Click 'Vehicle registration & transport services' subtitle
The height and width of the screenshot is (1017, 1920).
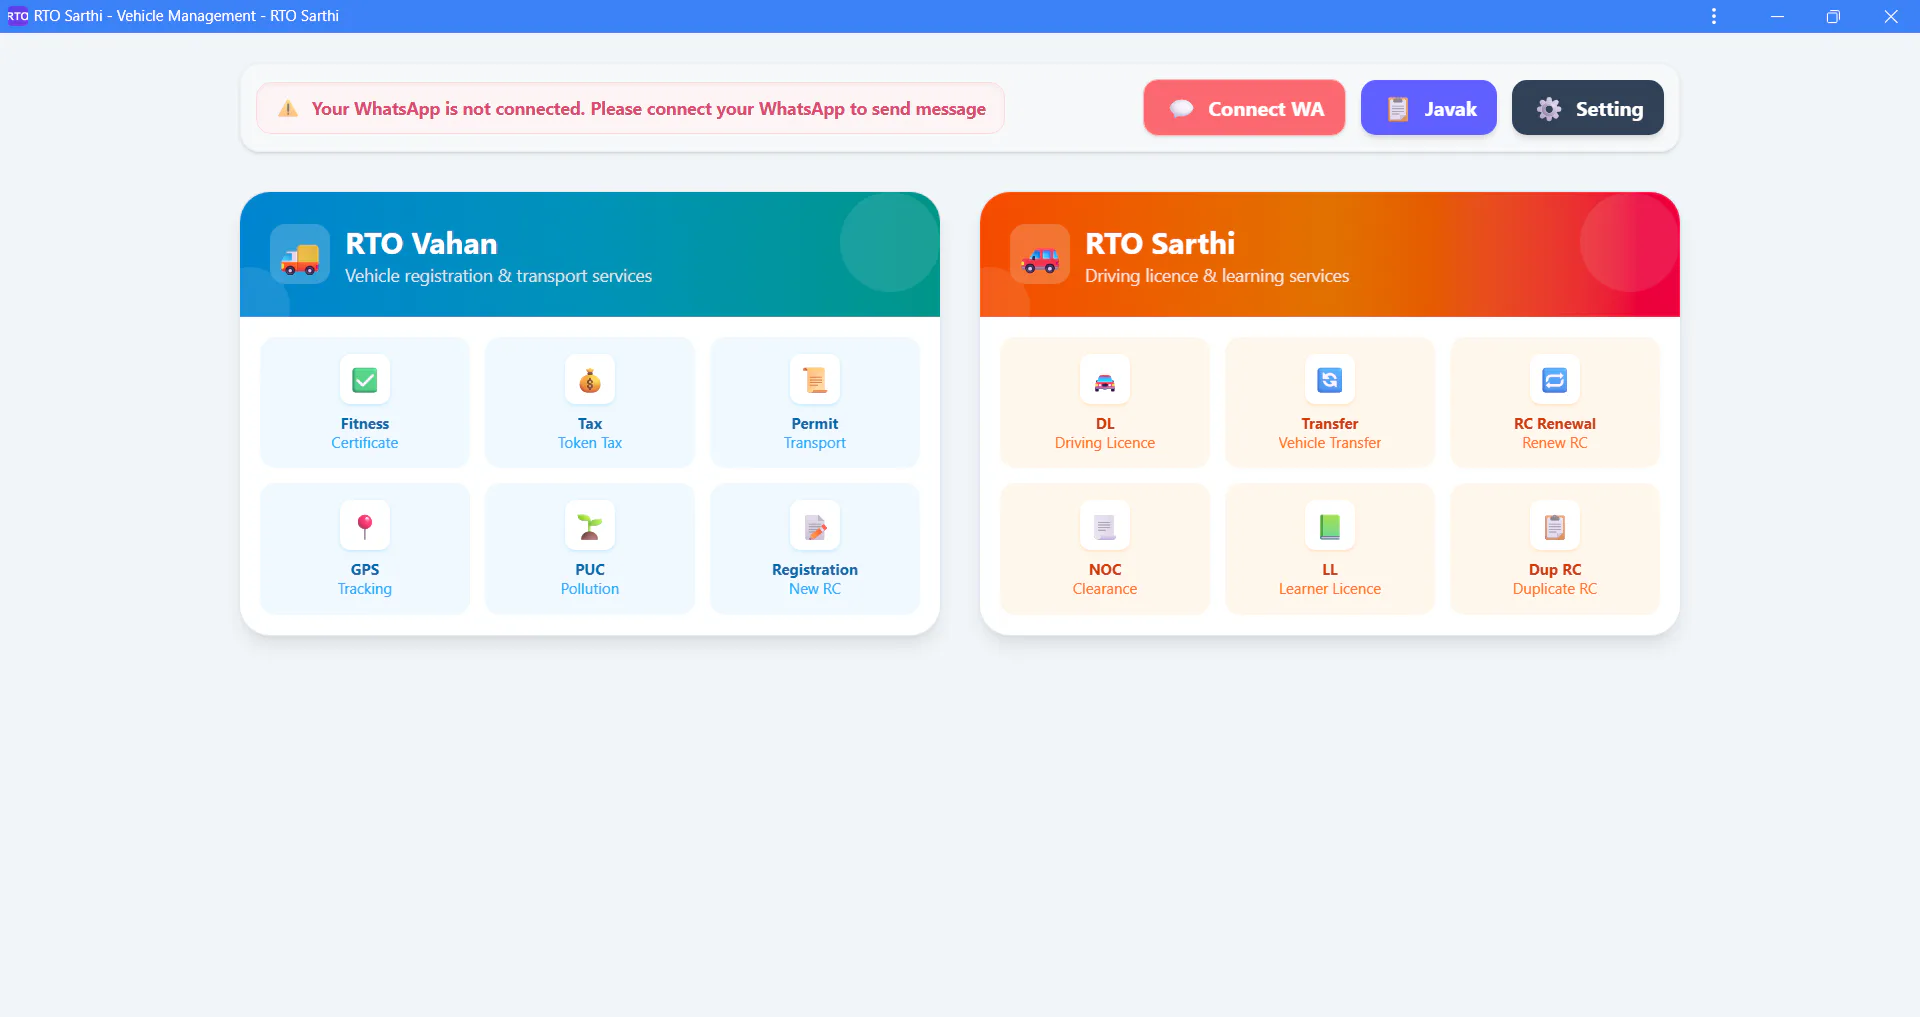click(498, 276)
